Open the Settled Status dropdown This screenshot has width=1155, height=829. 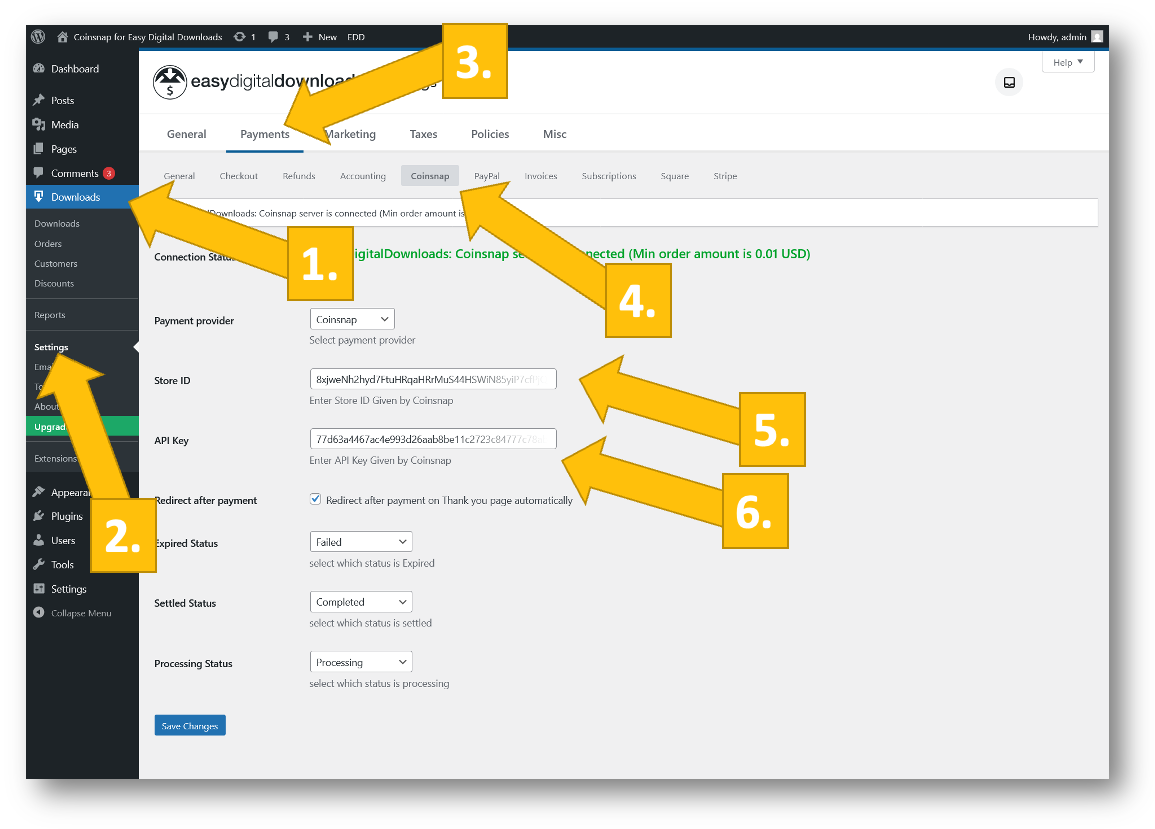pyautogui.click(x=361, y=602)
